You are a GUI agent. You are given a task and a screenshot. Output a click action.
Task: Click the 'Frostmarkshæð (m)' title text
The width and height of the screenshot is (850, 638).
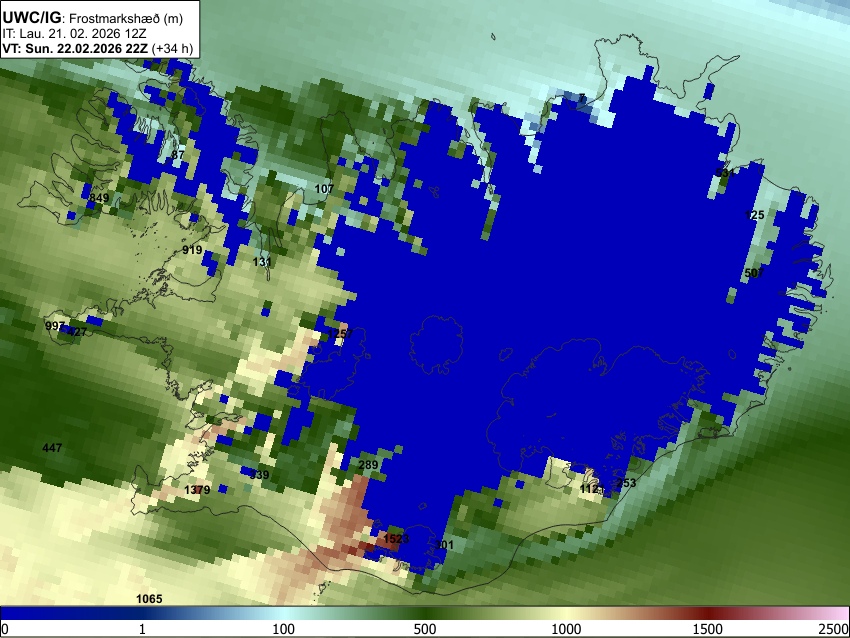[126, 18]
